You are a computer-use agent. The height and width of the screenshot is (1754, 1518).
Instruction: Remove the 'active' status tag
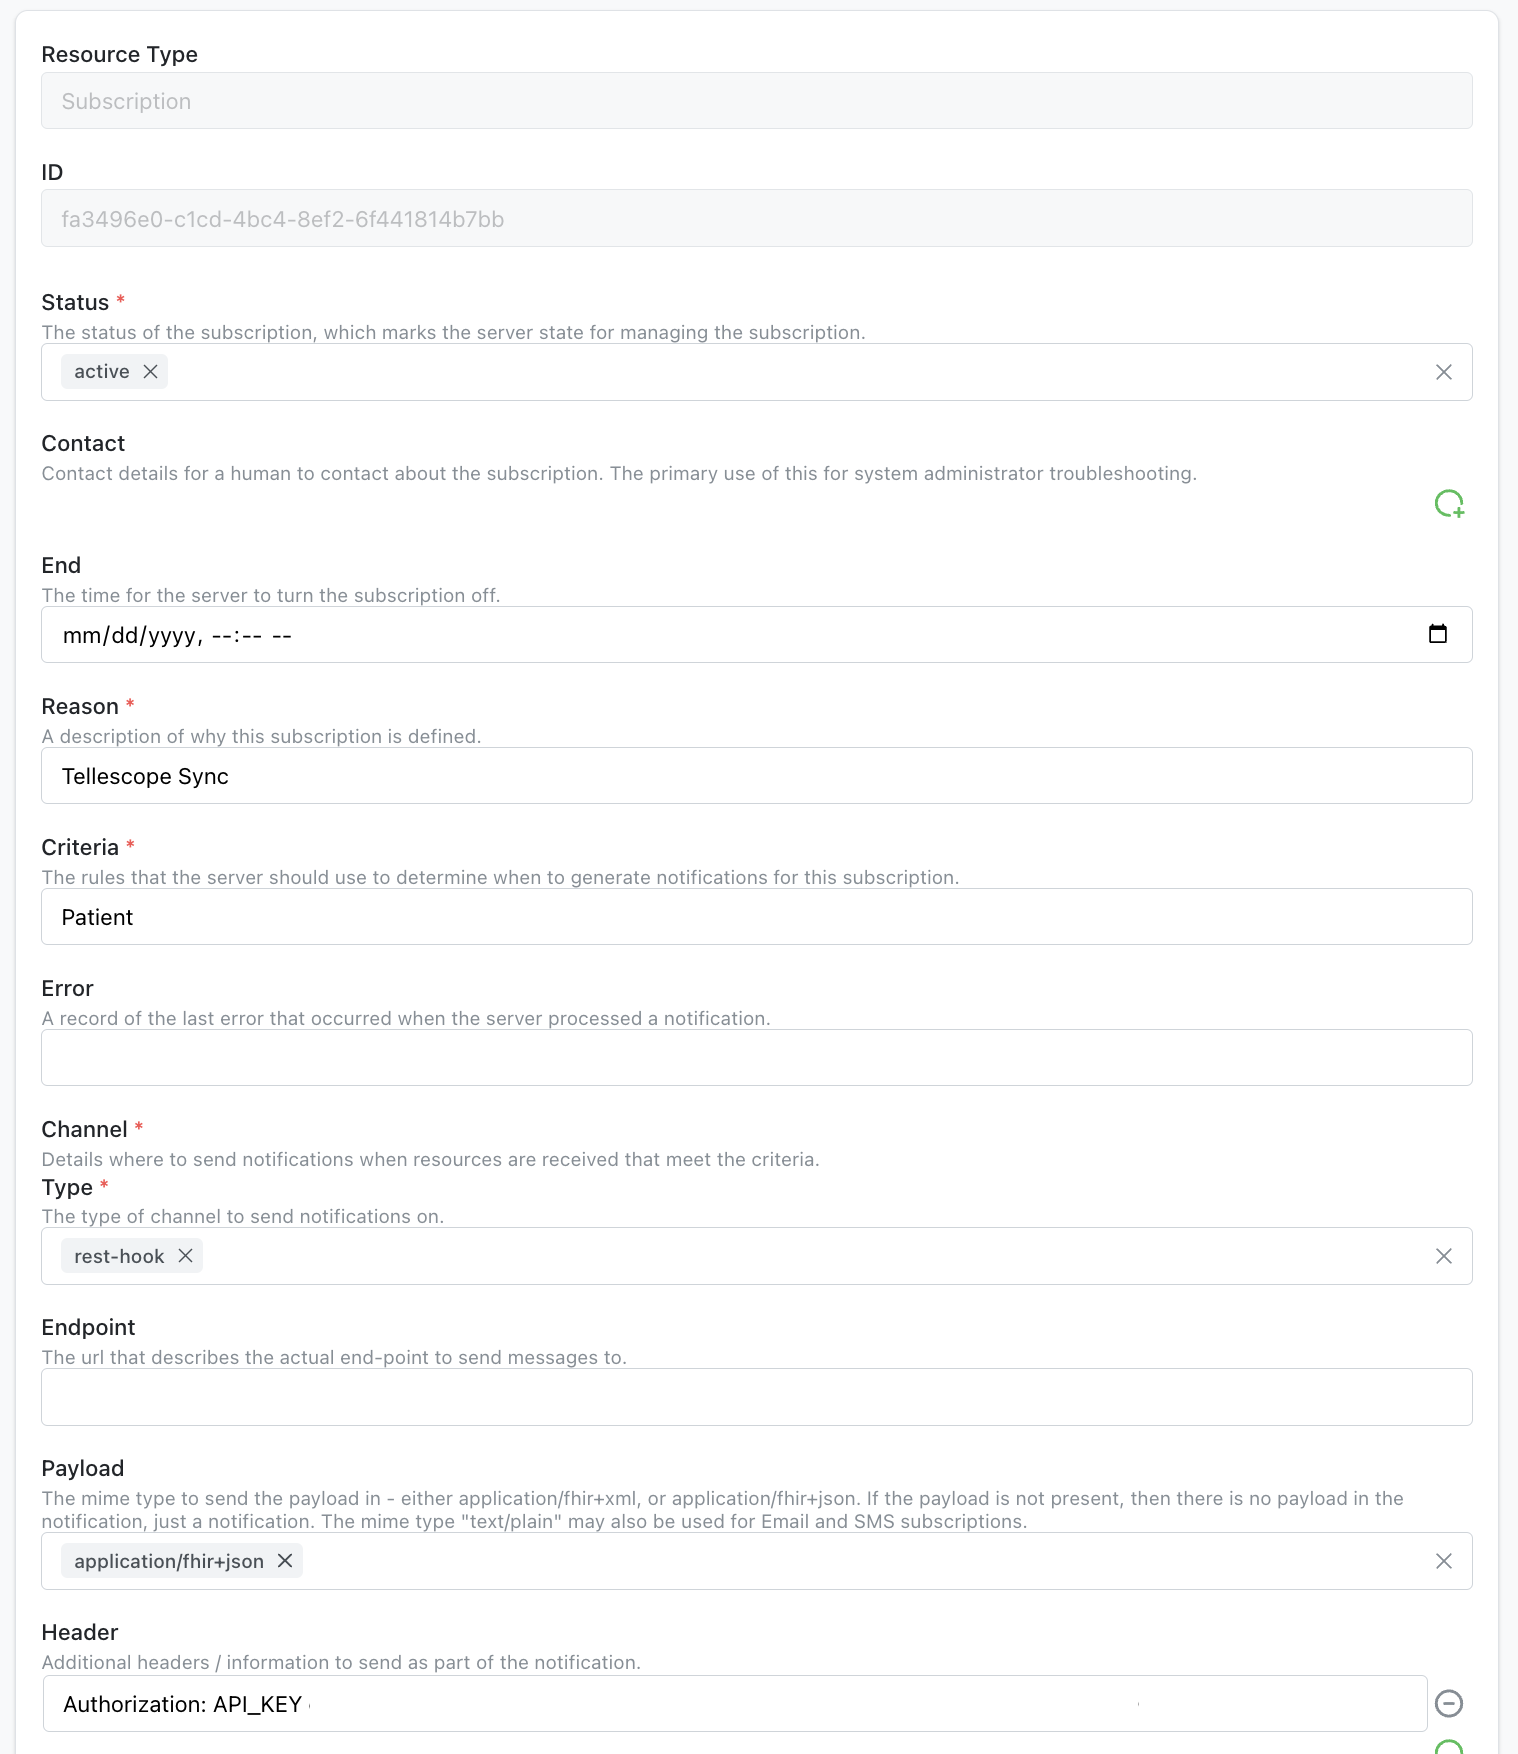[151, 372]
